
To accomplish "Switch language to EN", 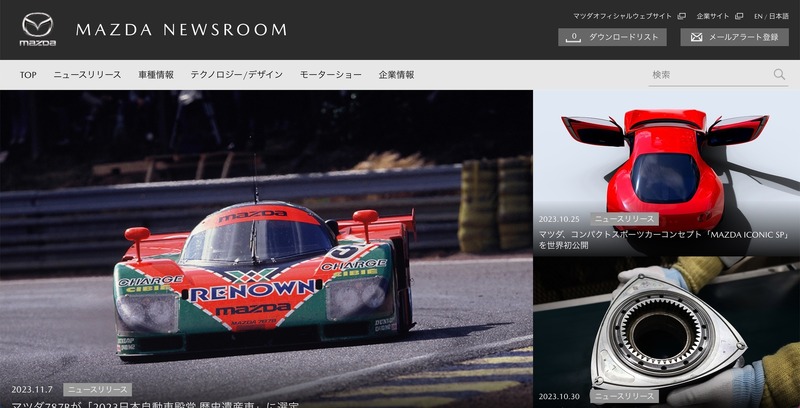I will 758,16.
